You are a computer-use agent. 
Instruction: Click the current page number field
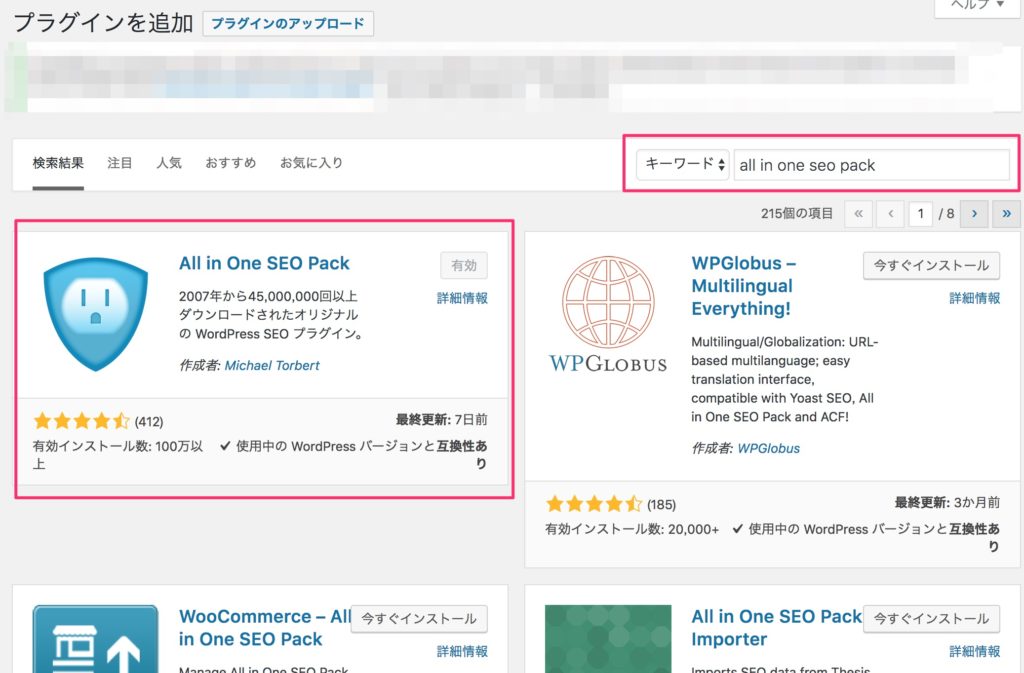tap(920, 213)
